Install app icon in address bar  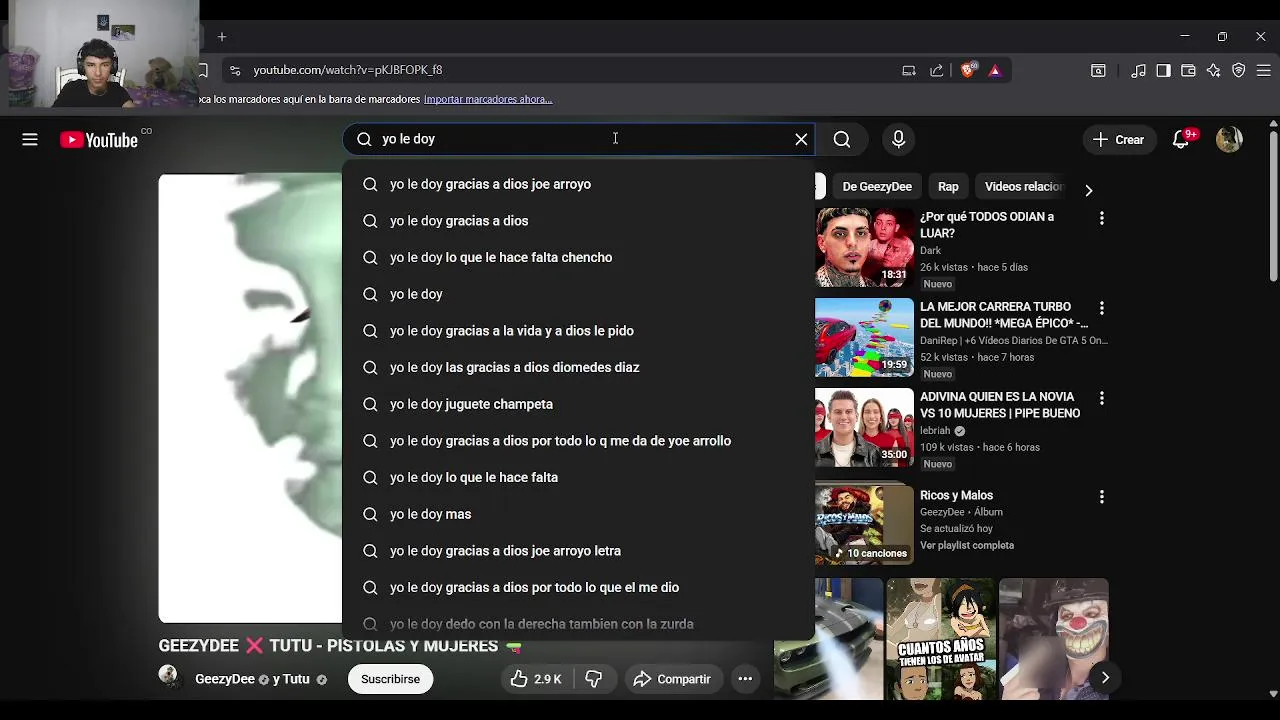(x=908, y=70)
